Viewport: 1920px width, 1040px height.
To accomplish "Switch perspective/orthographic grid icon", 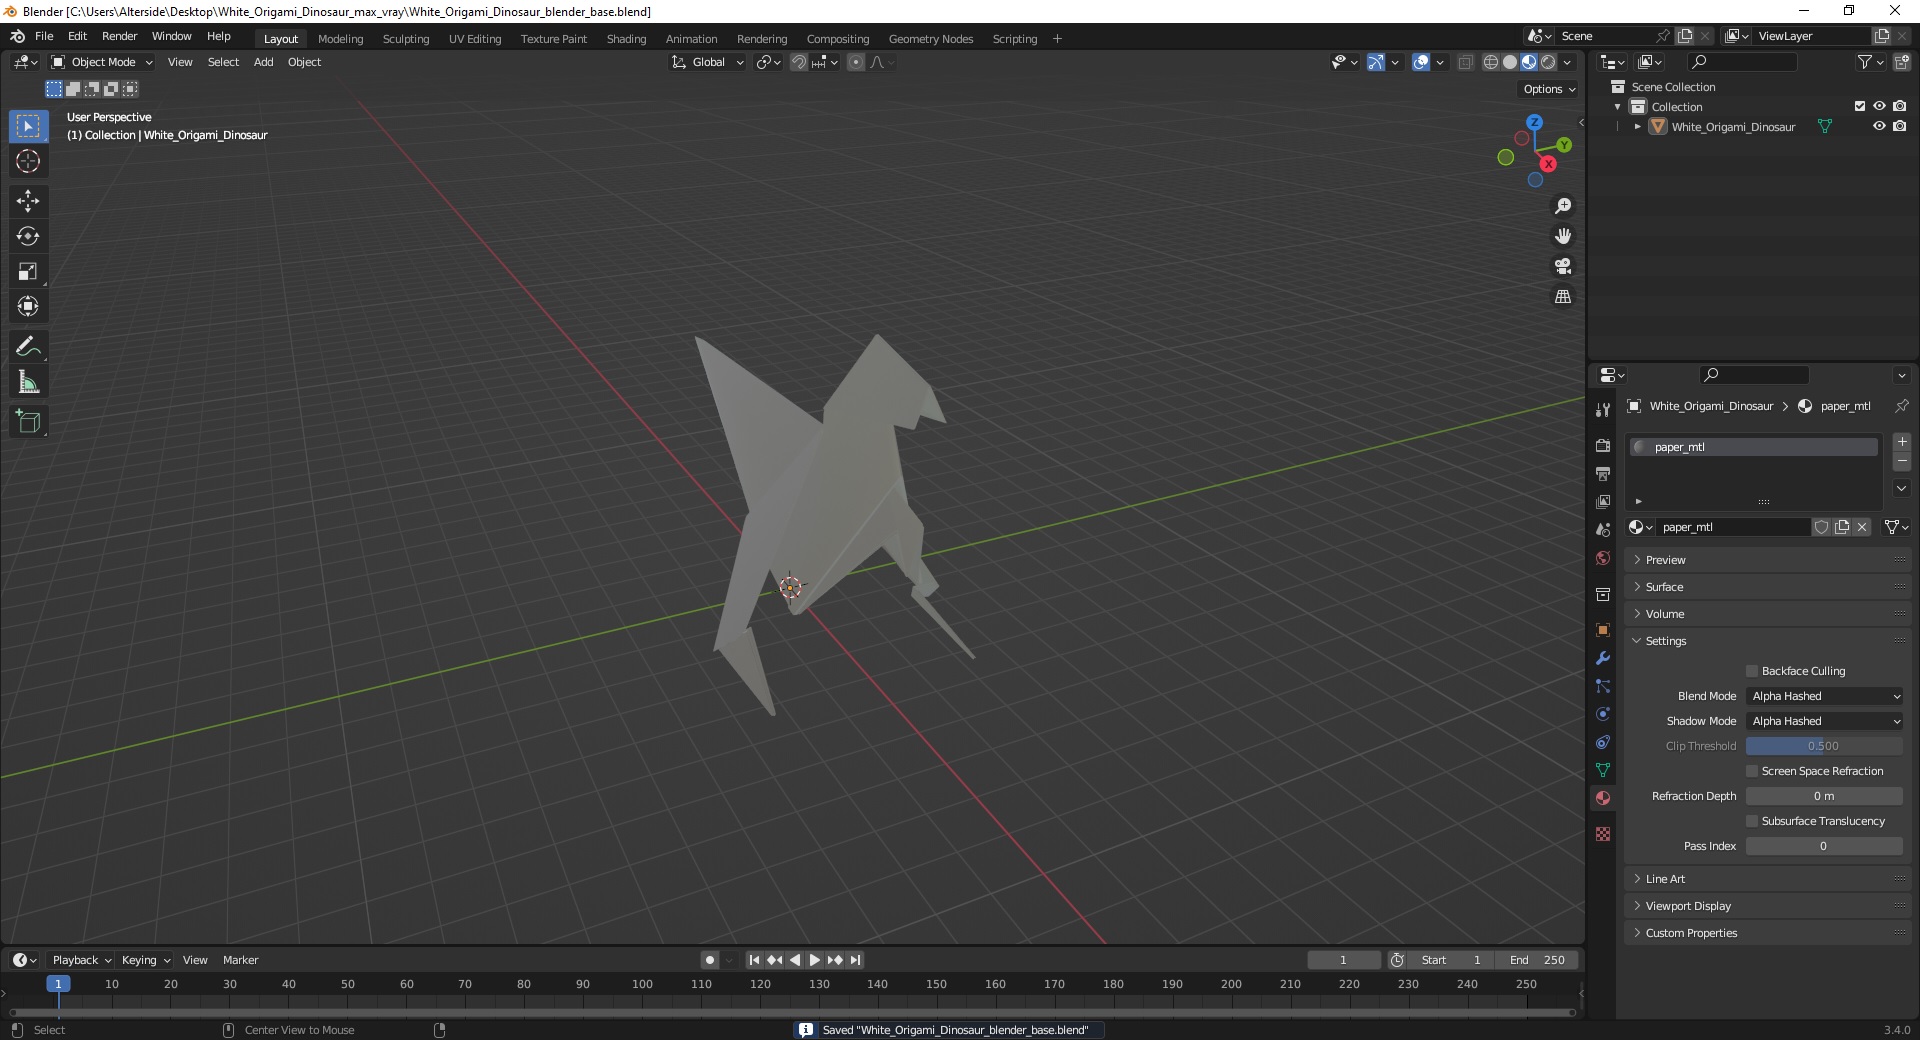I will tap(1563, 296).
